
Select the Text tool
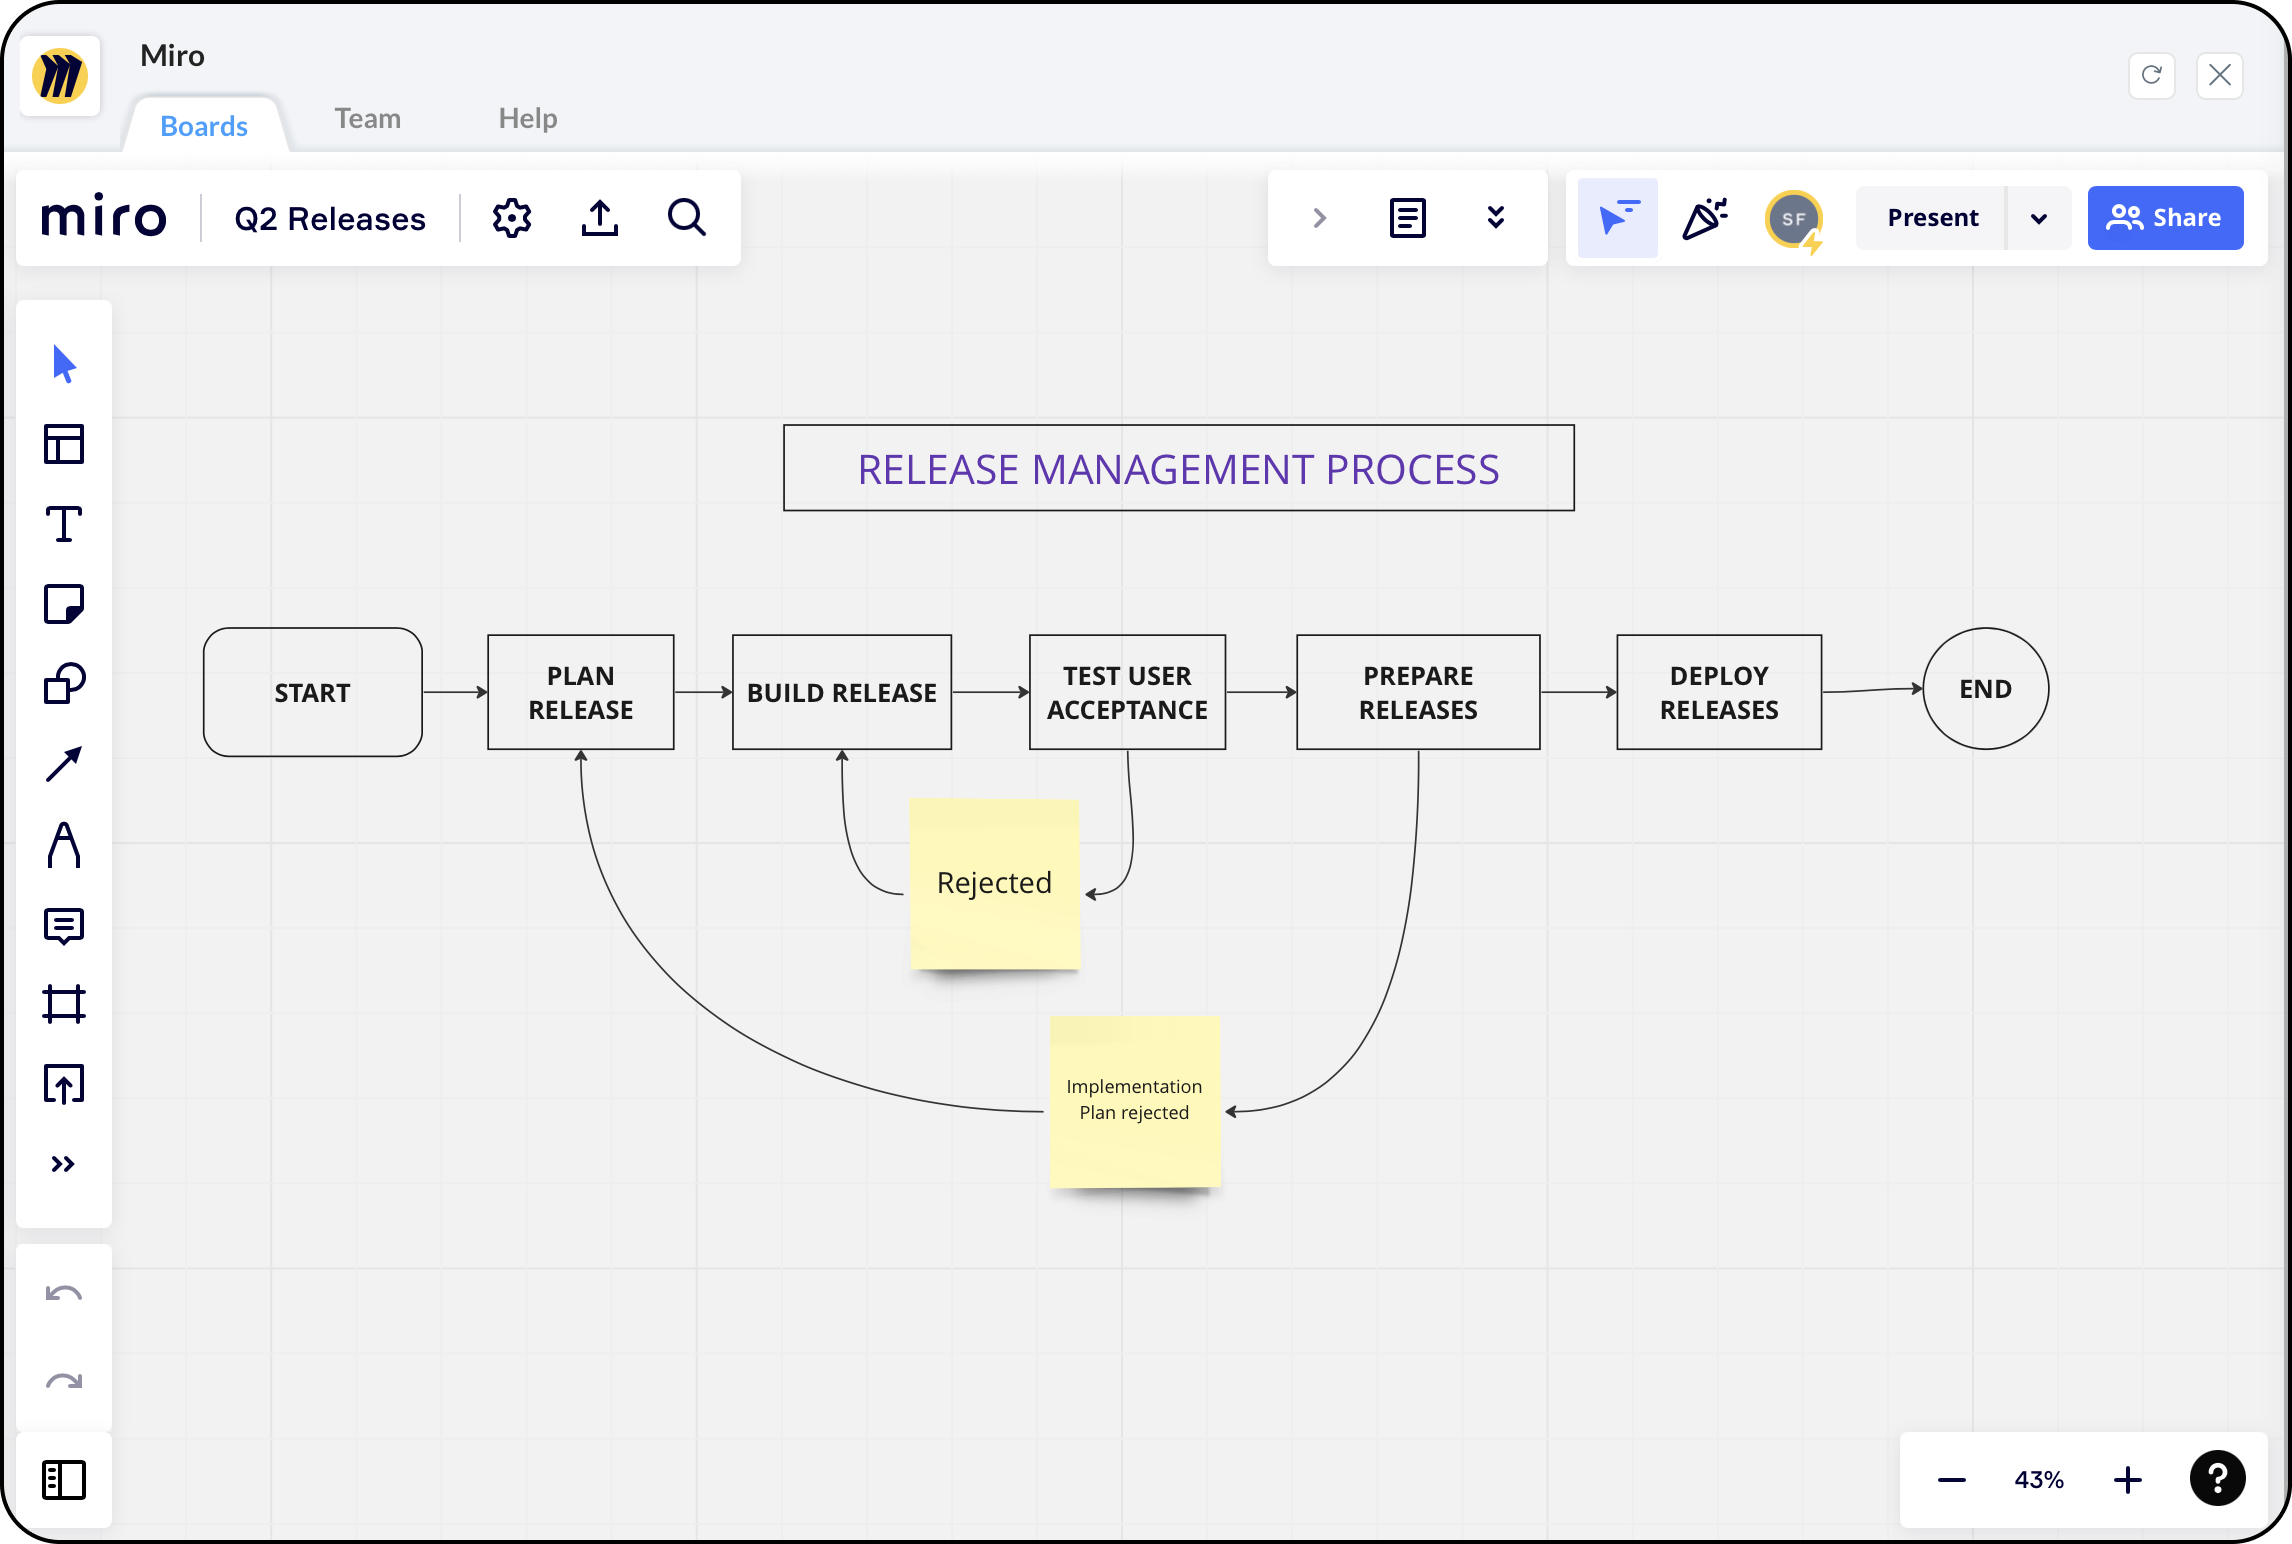point(64,524)
